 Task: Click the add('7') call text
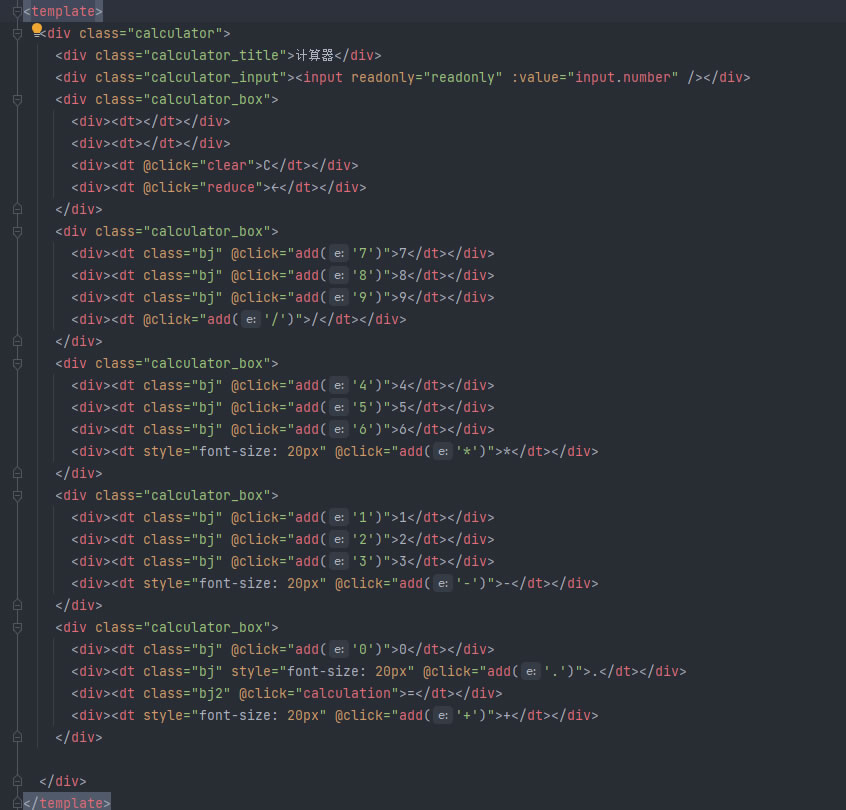339,254
